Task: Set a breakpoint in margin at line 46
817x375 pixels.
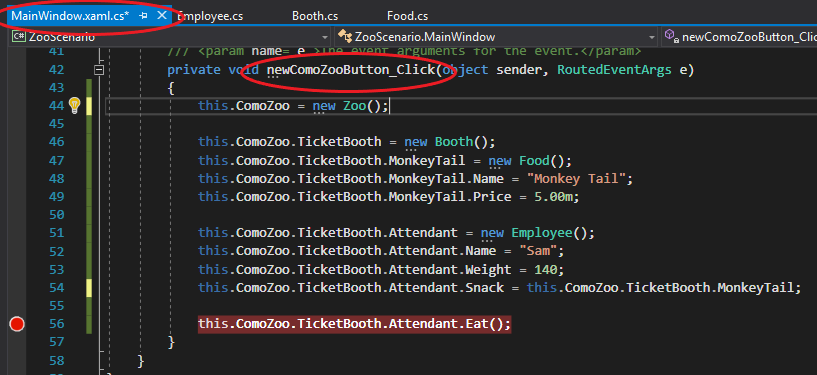Action: pyautogui.click(x=17, y=142)
